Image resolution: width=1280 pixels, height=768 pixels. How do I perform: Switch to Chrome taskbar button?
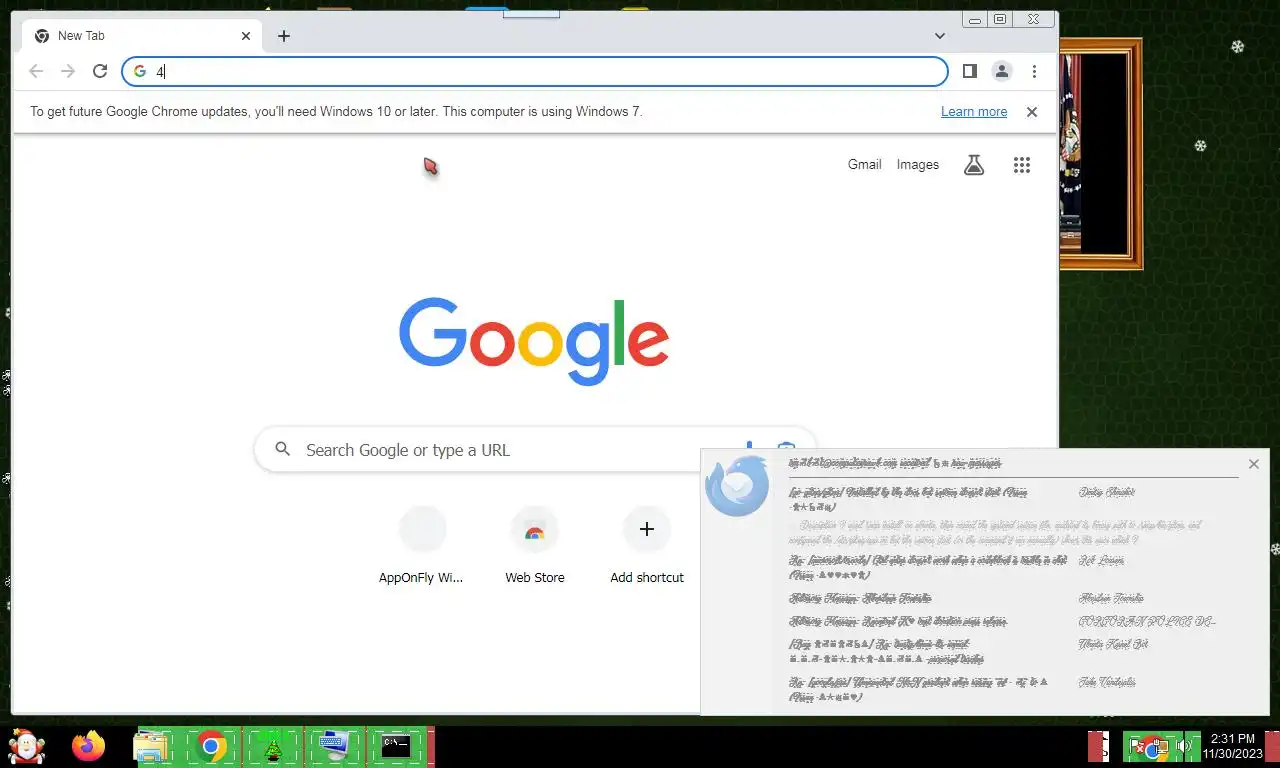point(211,747)
